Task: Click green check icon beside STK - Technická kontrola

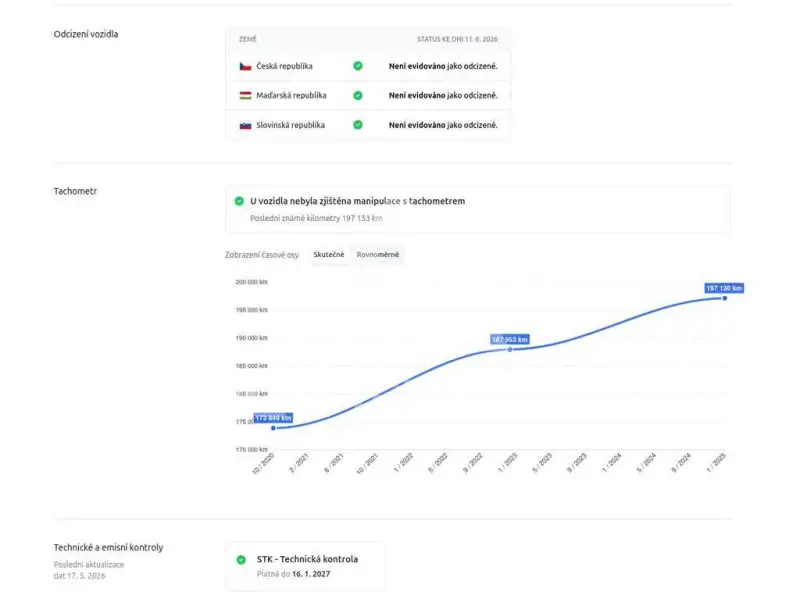Action: click(241, 560)
